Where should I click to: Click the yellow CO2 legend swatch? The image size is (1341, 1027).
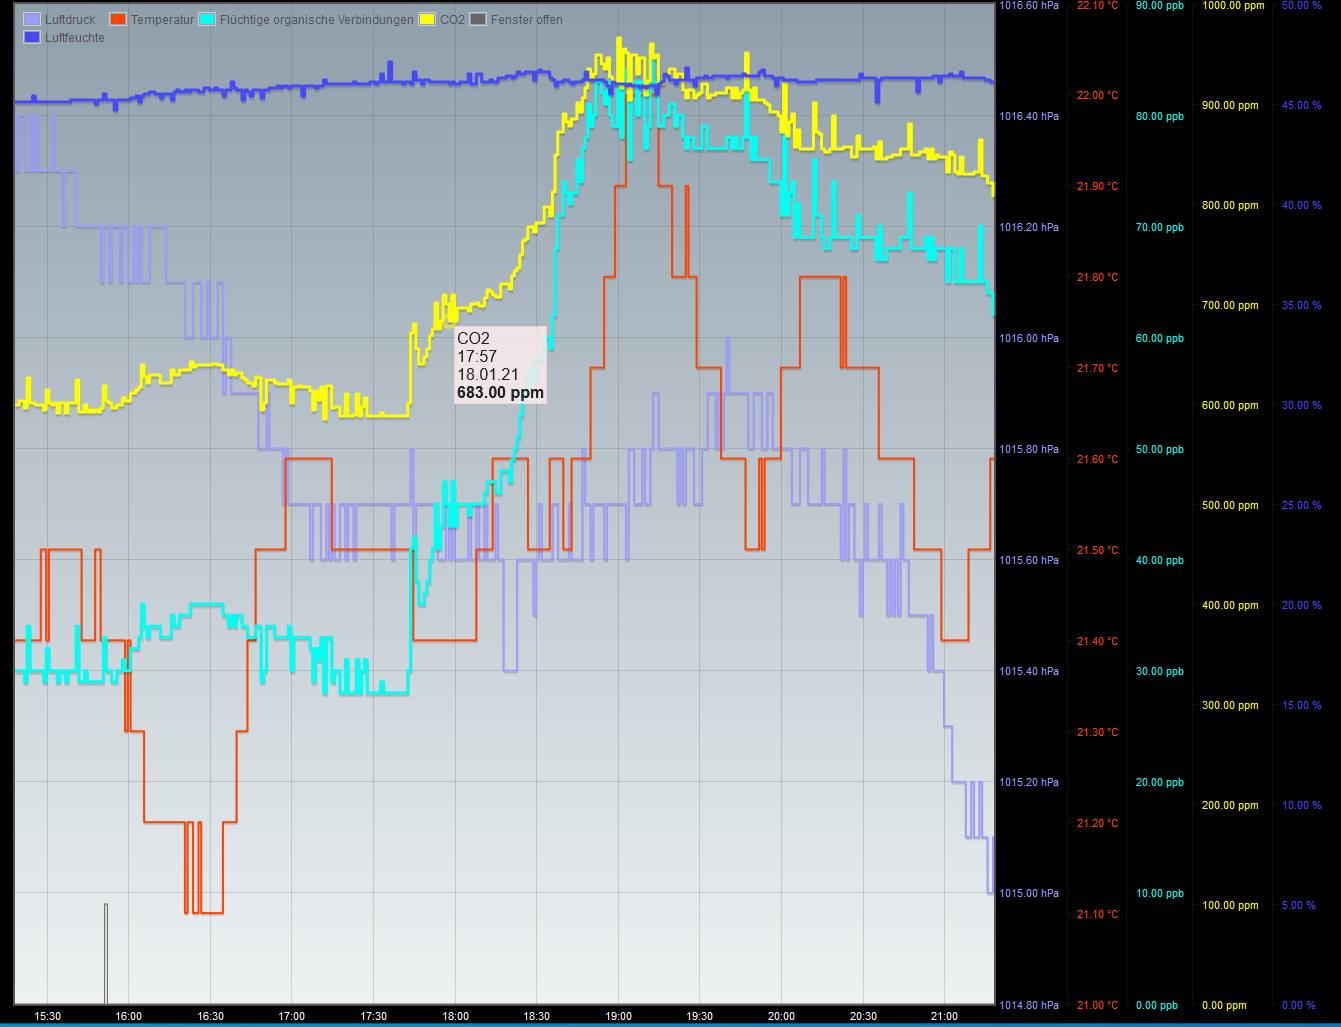tap(428, 20)
